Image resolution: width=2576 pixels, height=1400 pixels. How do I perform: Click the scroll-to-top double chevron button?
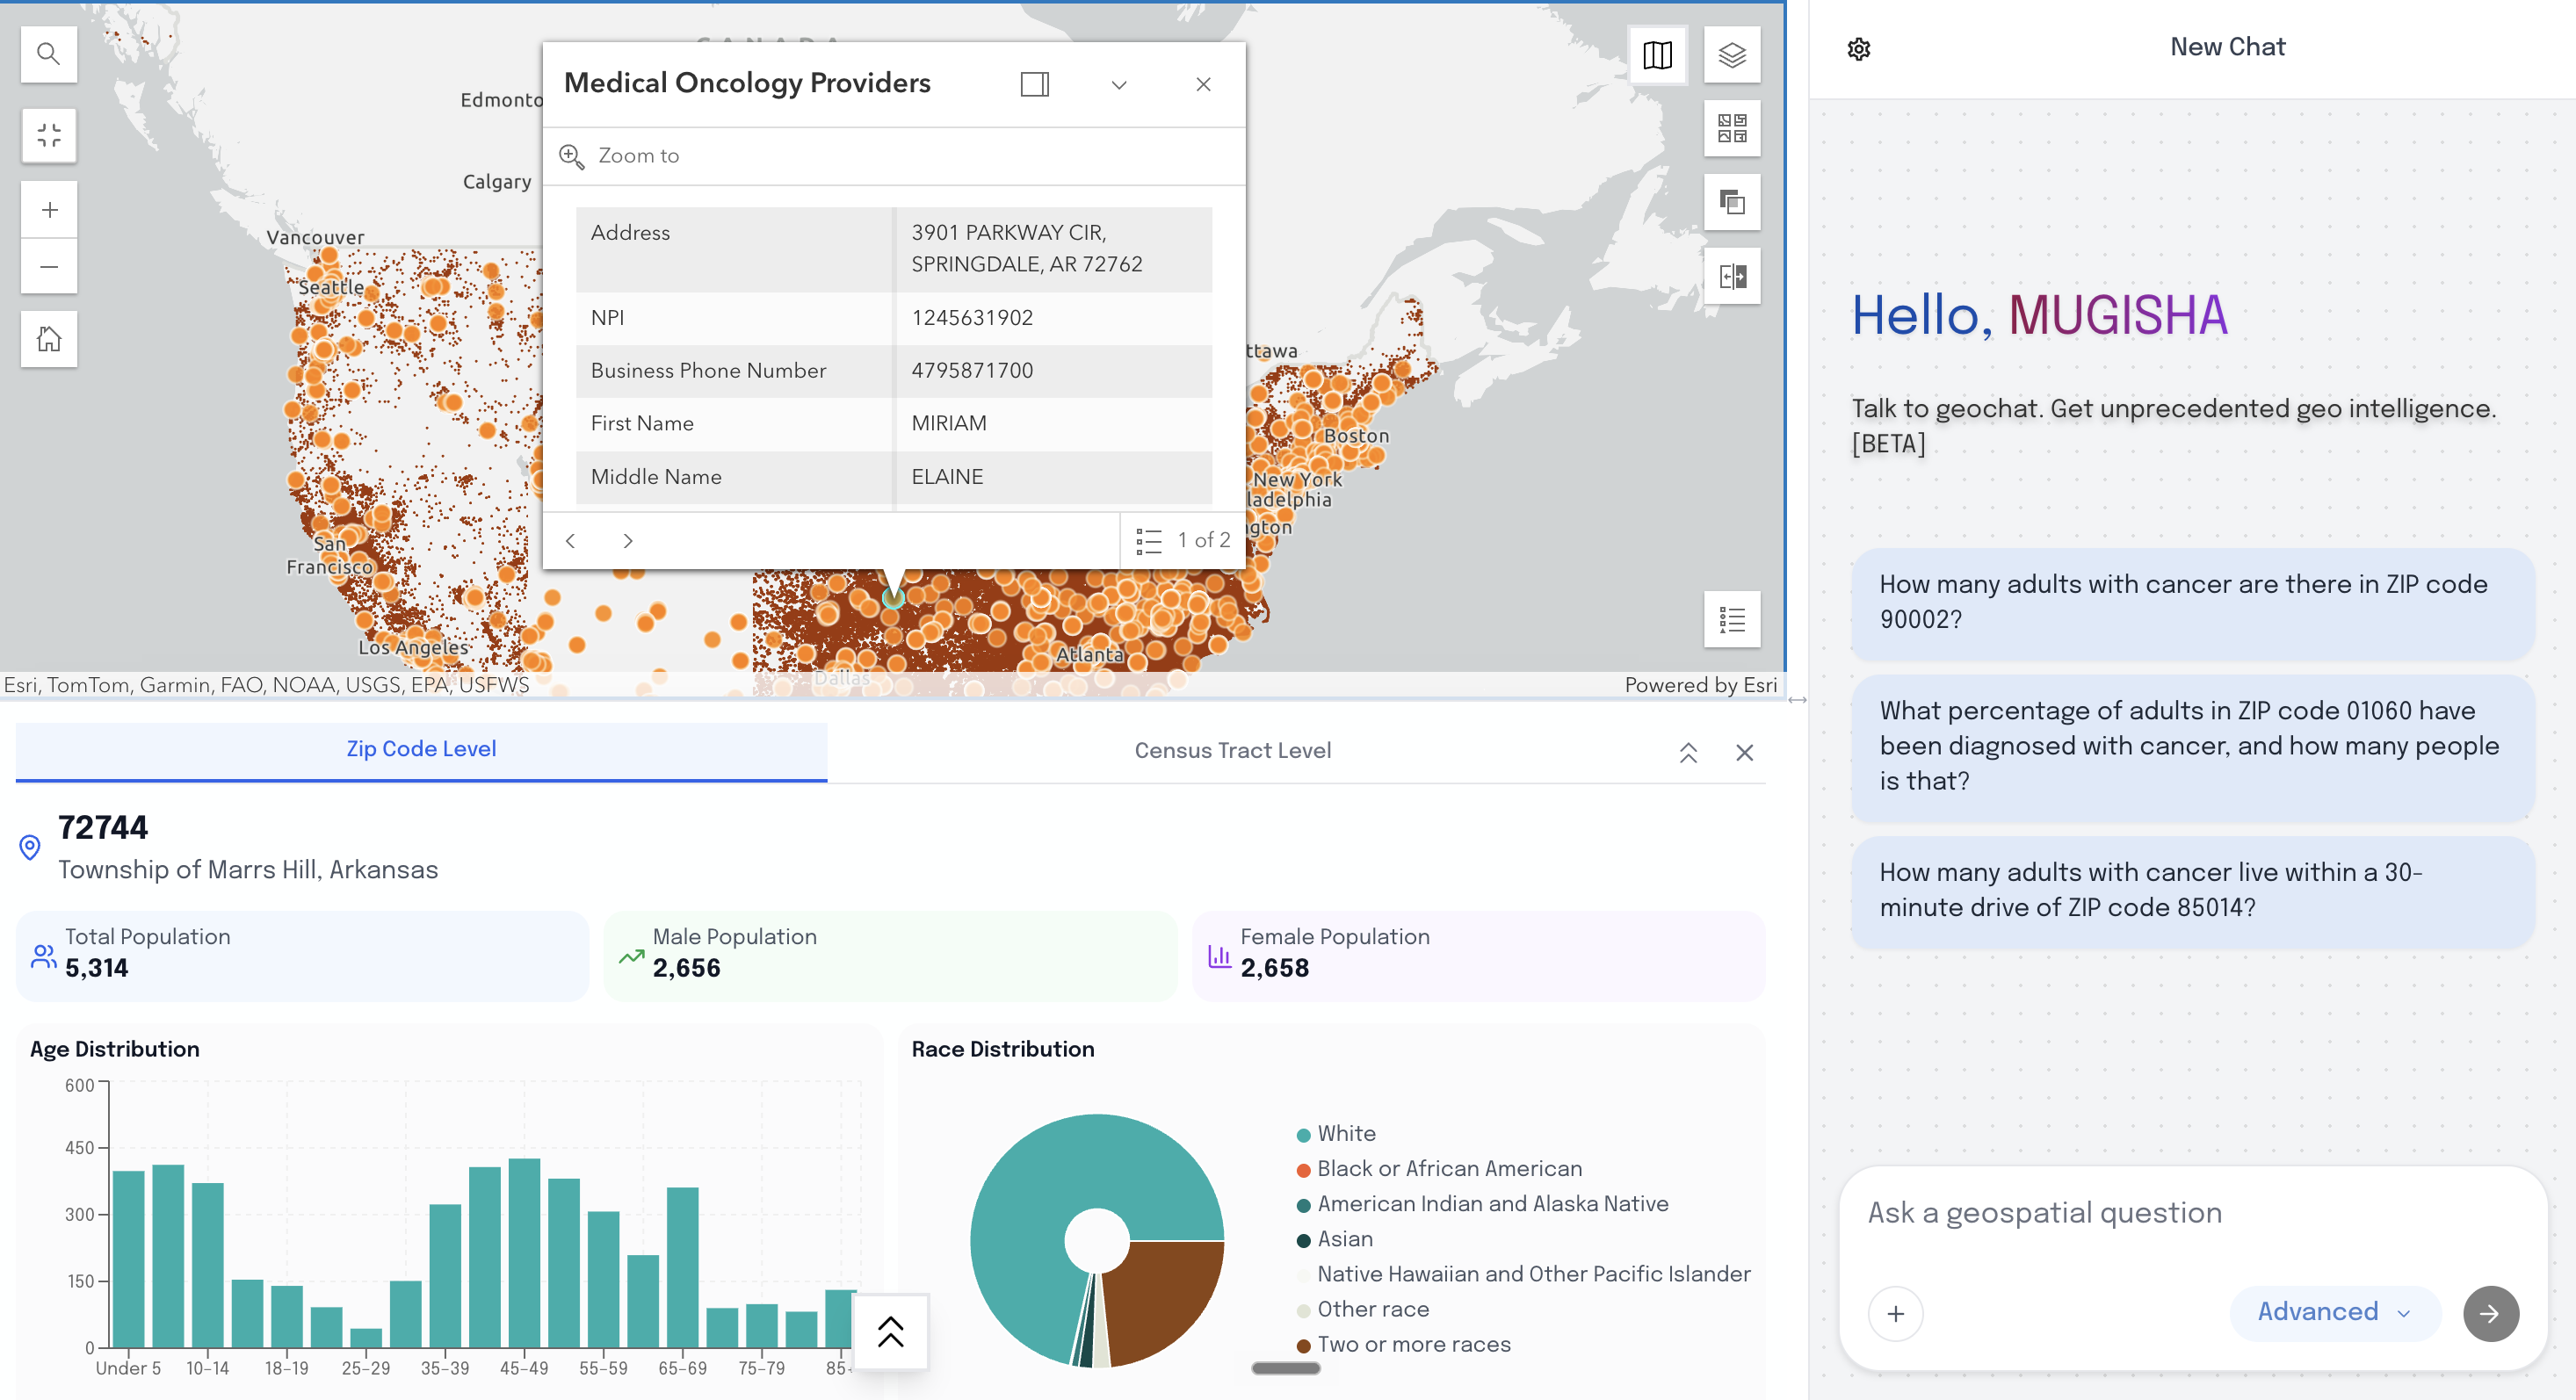[890, 1332]
